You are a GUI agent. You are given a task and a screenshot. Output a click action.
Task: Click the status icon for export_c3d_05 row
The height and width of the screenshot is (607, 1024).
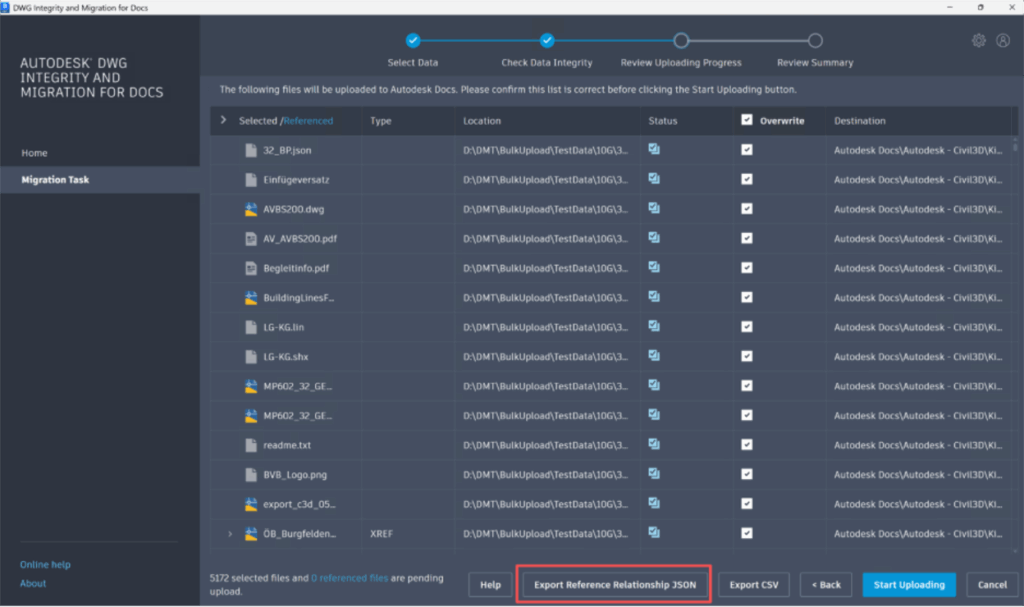tap(654, 503)
